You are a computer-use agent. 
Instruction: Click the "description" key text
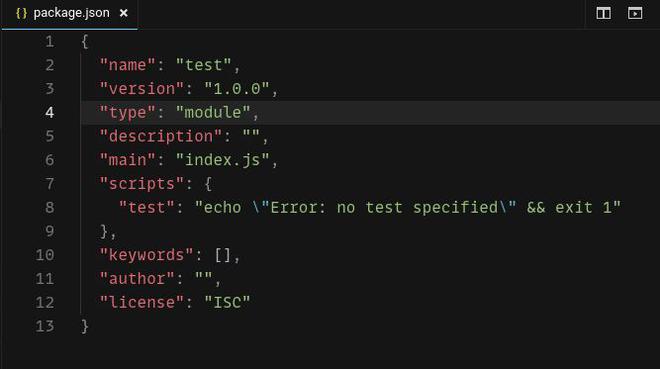pos(160,136)
